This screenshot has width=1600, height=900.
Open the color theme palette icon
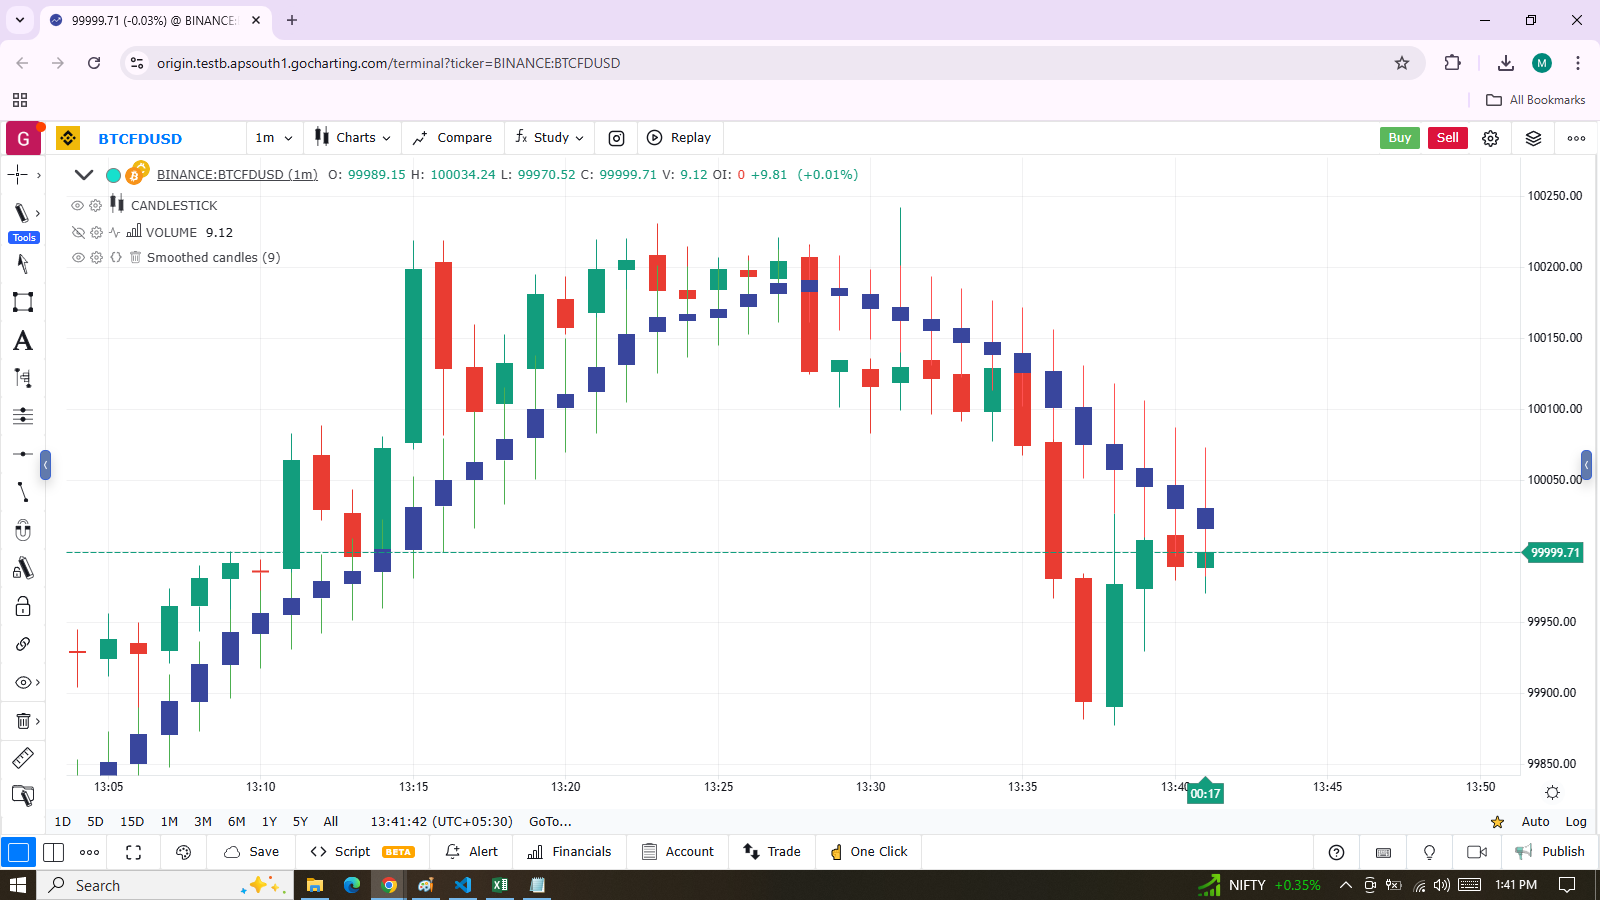pyautogui.click(x=183, y=852)
